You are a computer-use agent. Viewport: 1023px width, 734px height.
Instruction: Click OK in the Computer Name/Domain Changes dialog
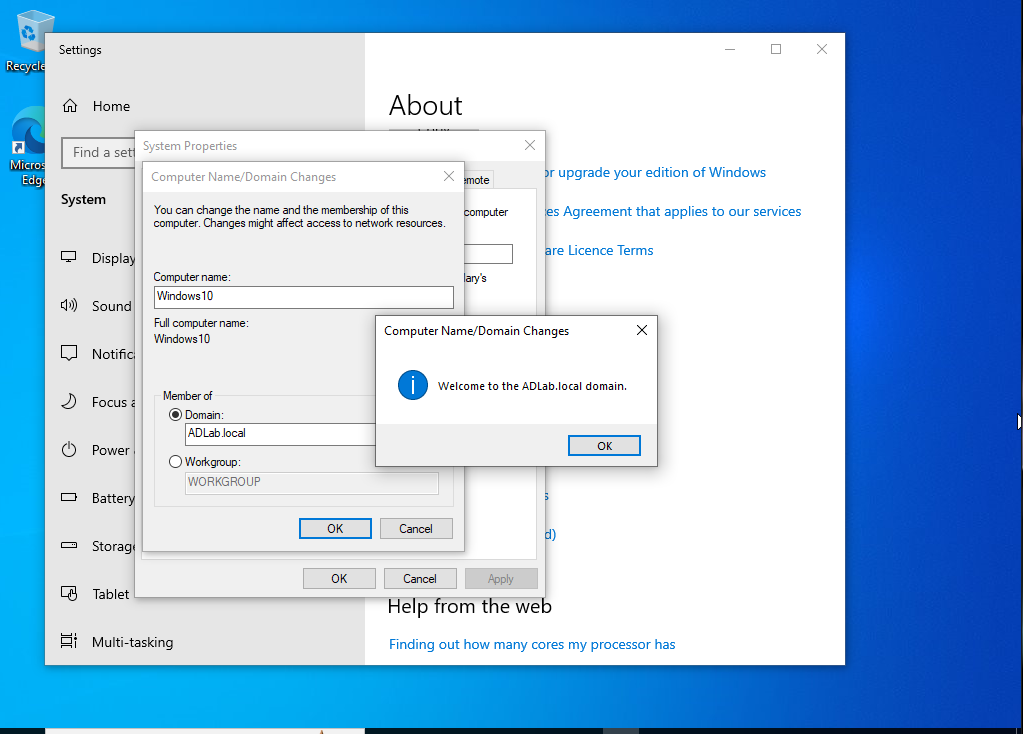[x=335, y=528]
